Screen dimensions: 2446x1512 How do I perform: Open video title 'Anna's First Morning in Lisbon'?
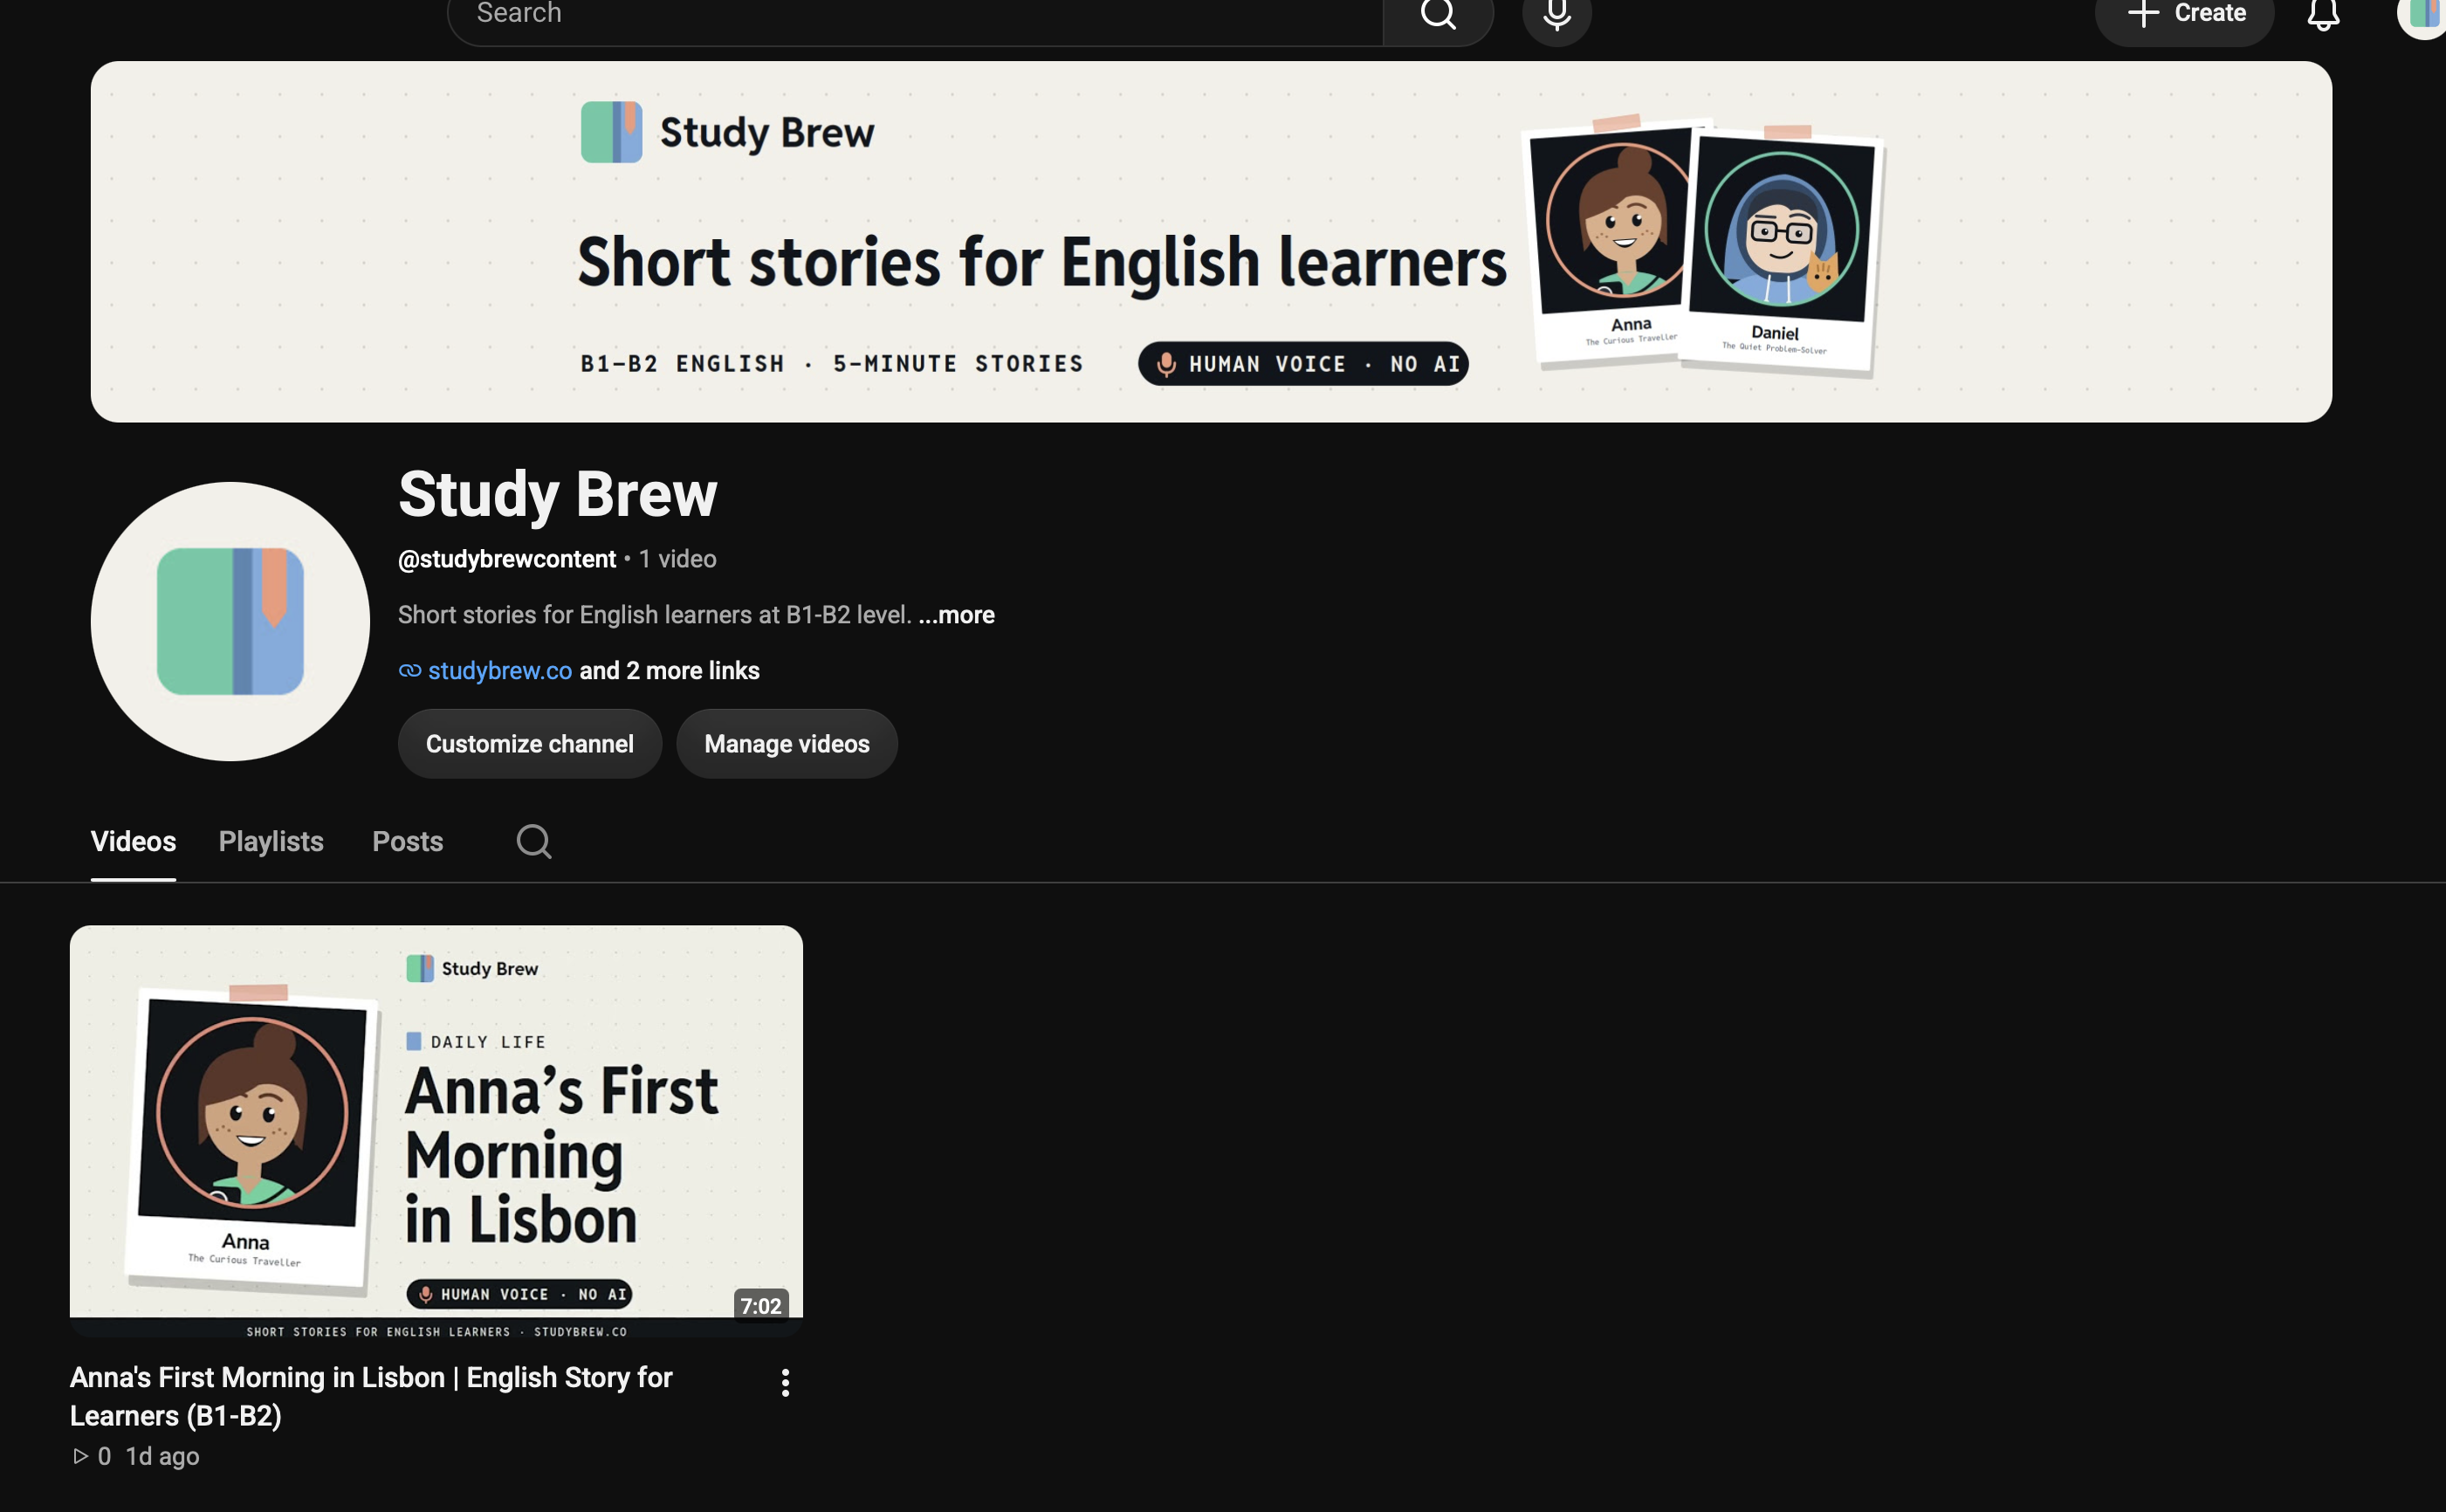[x=371, y=1397]
